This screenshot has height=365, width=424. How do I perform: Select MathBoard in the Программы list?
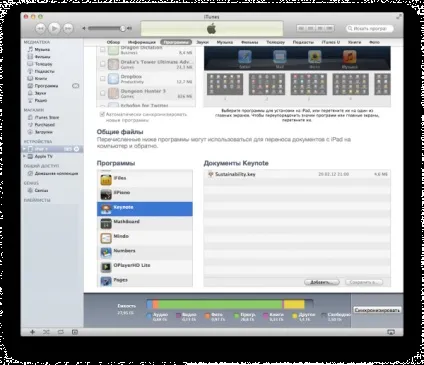click(145, 223)
